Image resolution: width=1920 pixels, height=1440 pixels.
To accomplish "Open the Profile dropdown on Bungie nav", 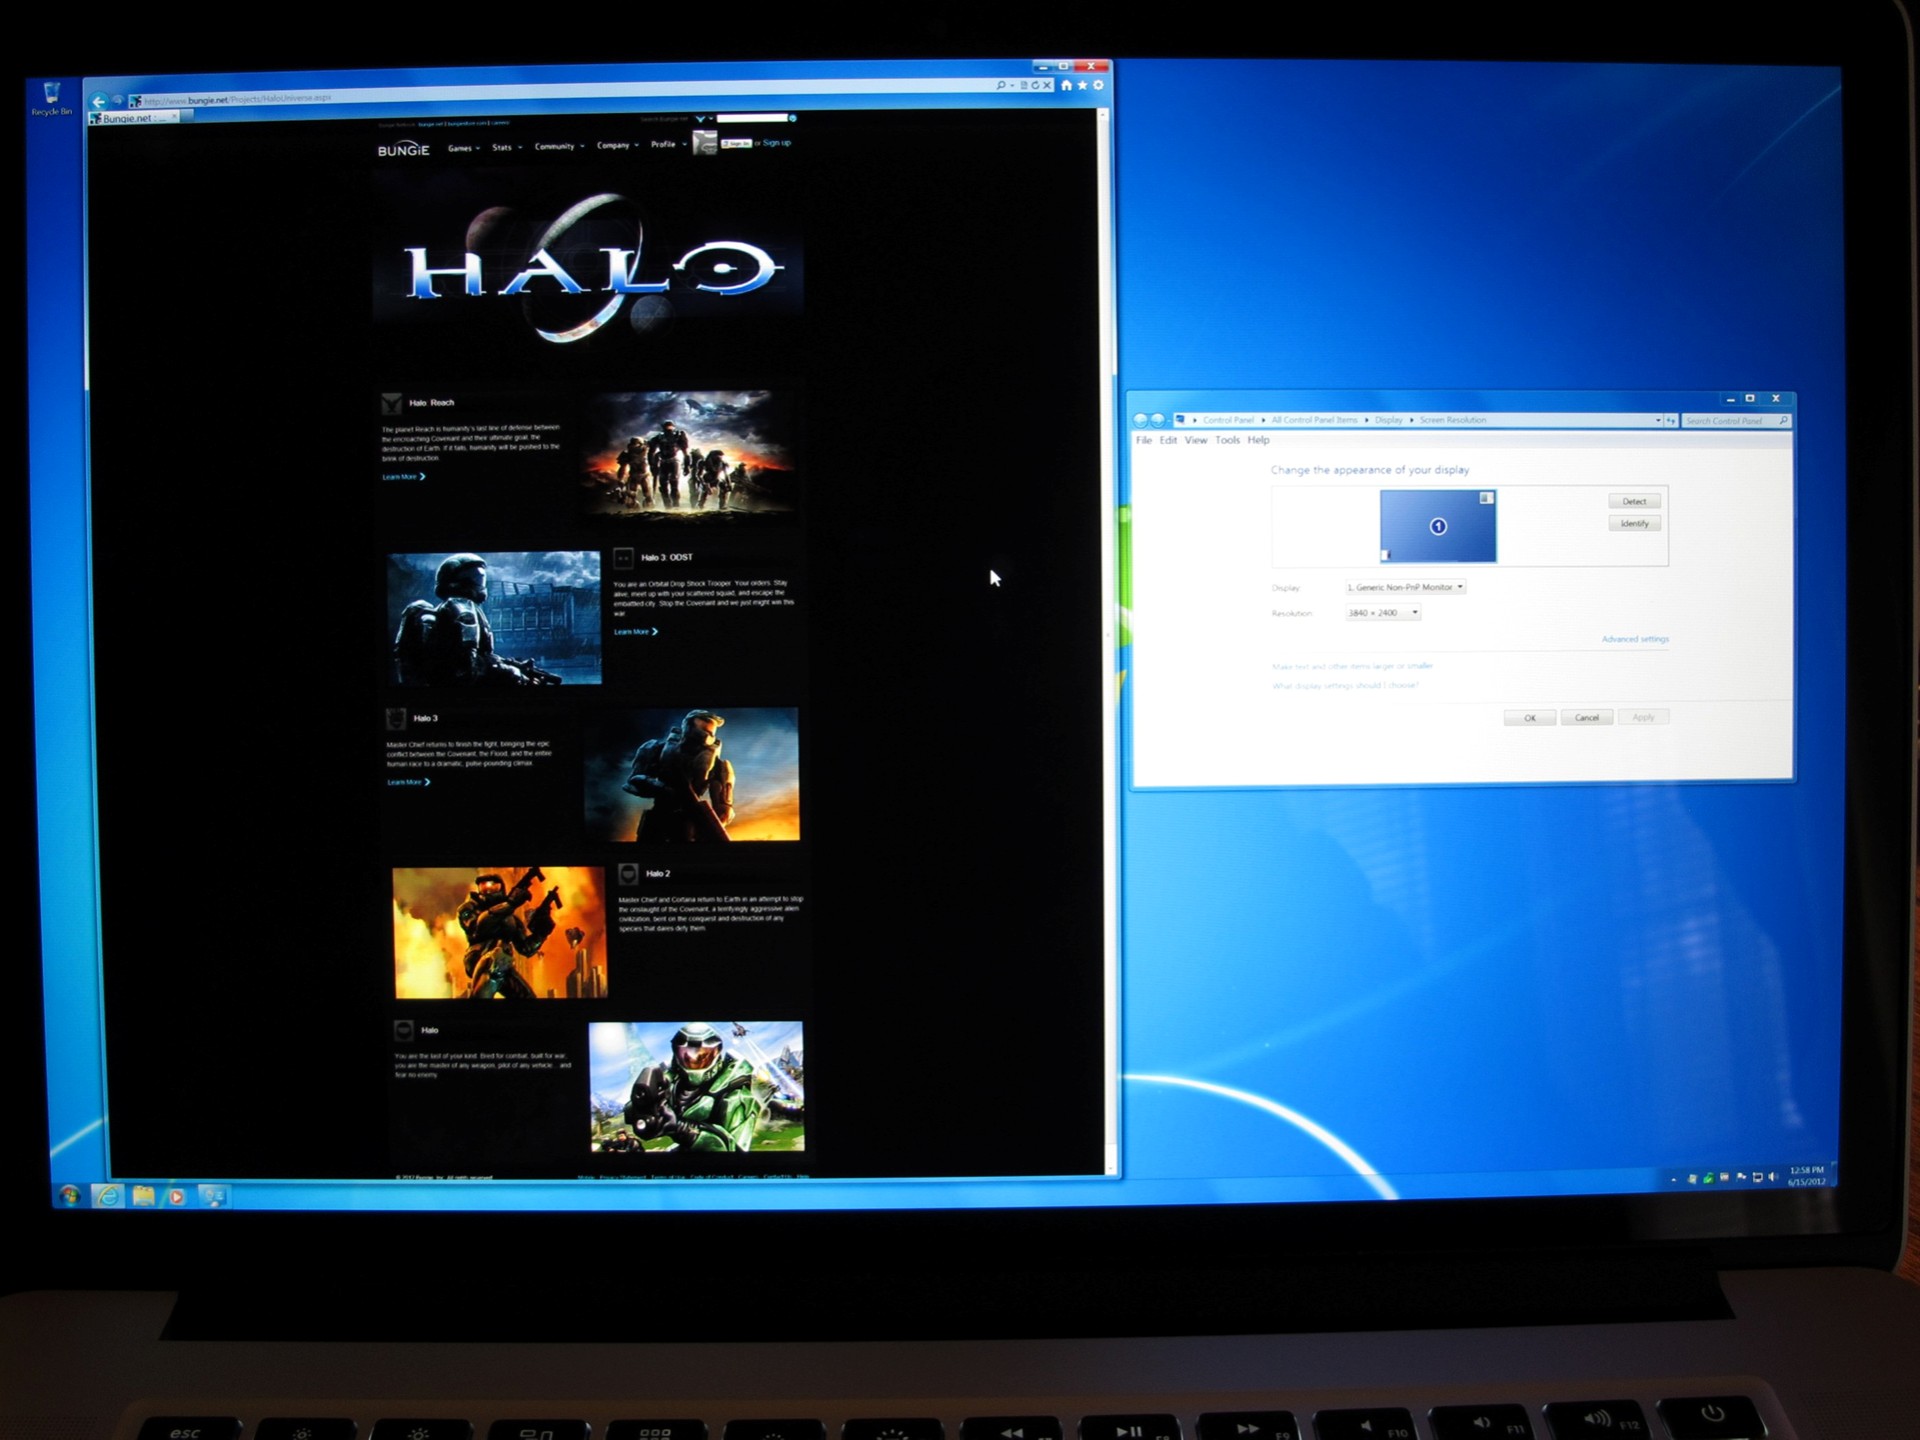I will pyautogui.click(x=668, y=144).
